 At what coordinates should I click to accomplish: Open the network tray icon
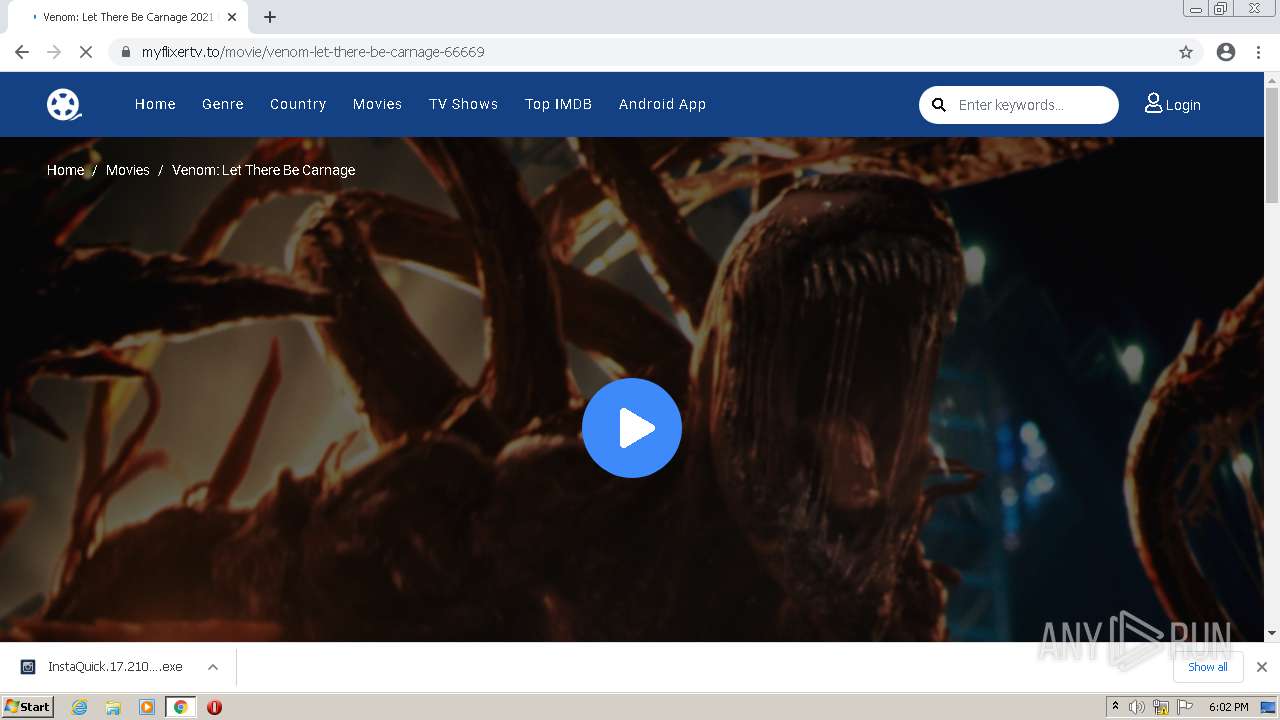[1161, 707]
